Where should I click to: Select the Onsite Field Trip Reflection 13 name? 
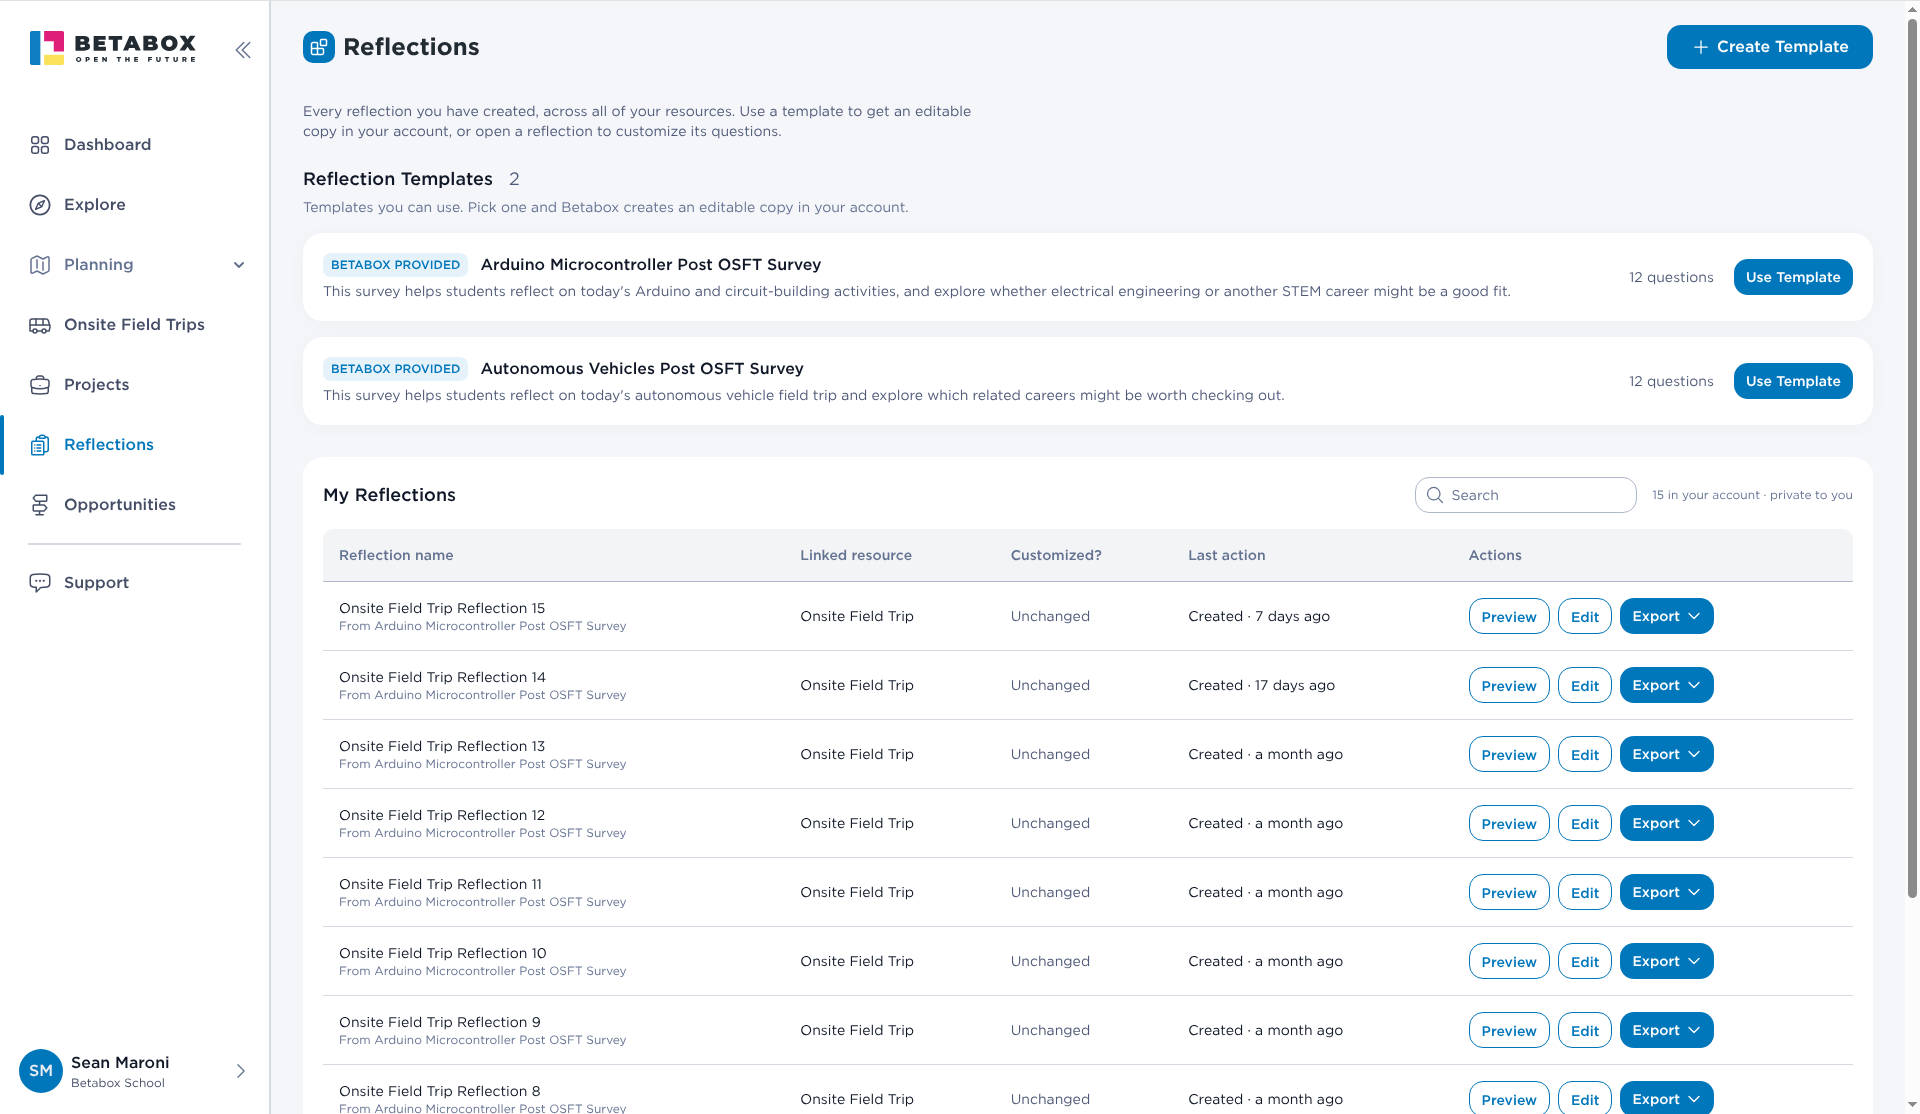[x=442, y=746]
